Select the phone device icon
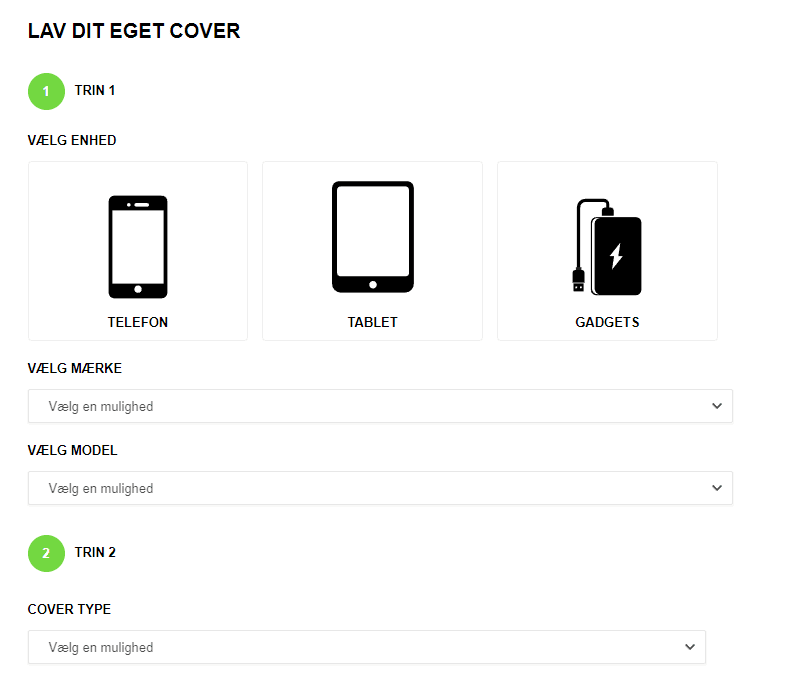Viewport: 790px width, 686px height. click(x=138, y=246)
